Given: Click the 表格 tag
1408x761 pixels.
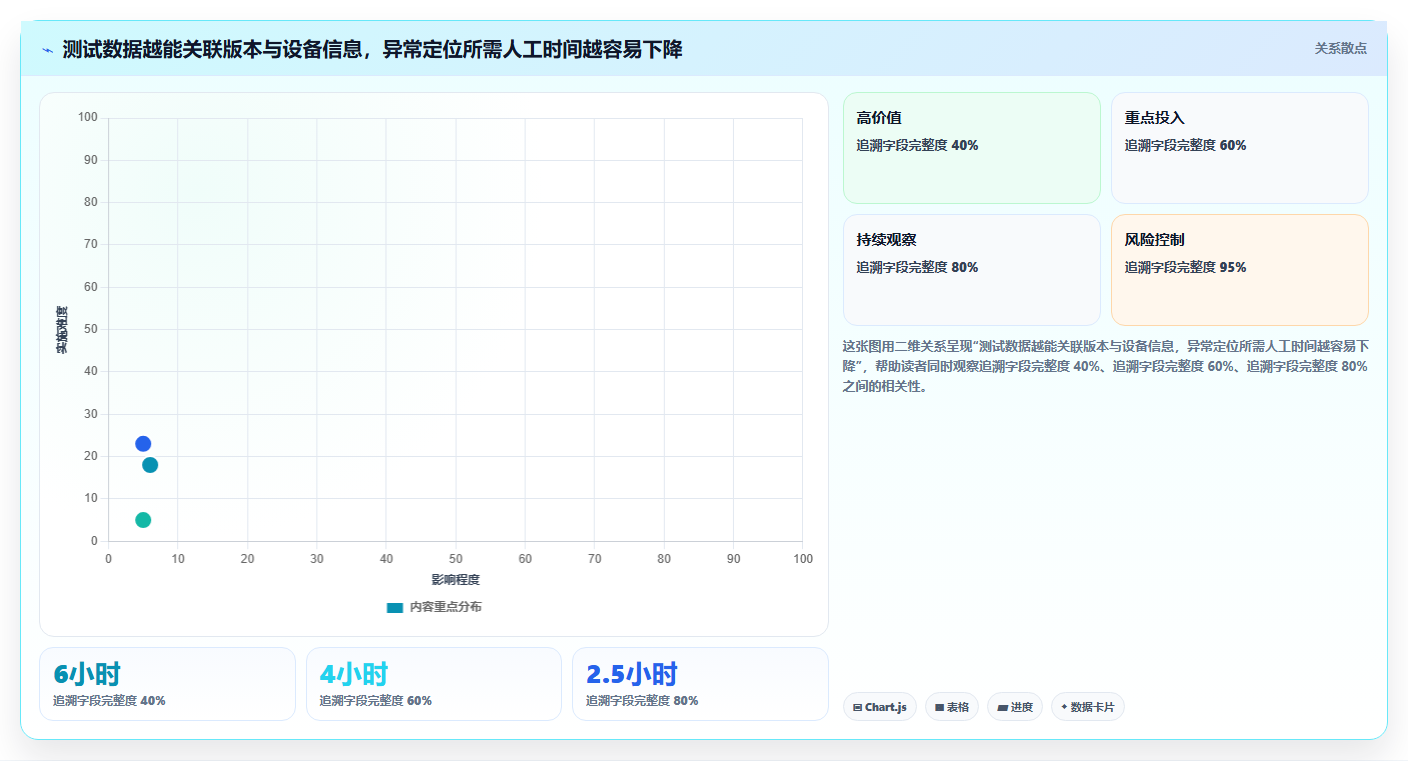Looking at the screenshot, I should pyautogui.click(x=952, y=707).
